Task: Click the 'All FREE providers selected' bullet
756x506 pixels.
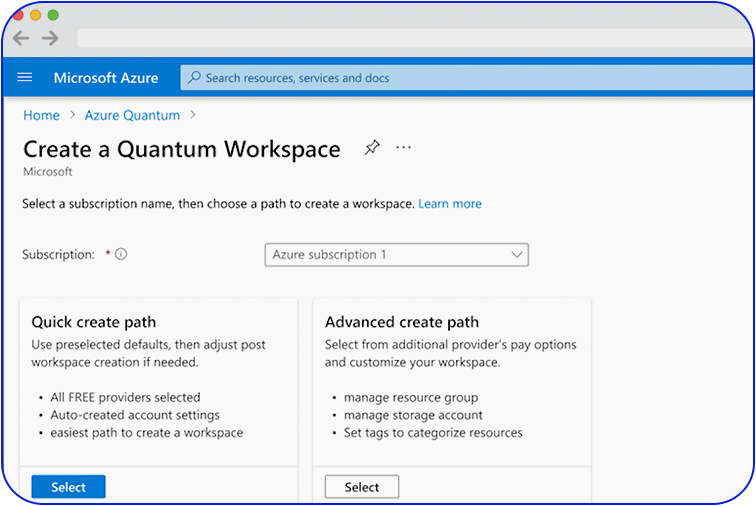Action: [125, 397]
